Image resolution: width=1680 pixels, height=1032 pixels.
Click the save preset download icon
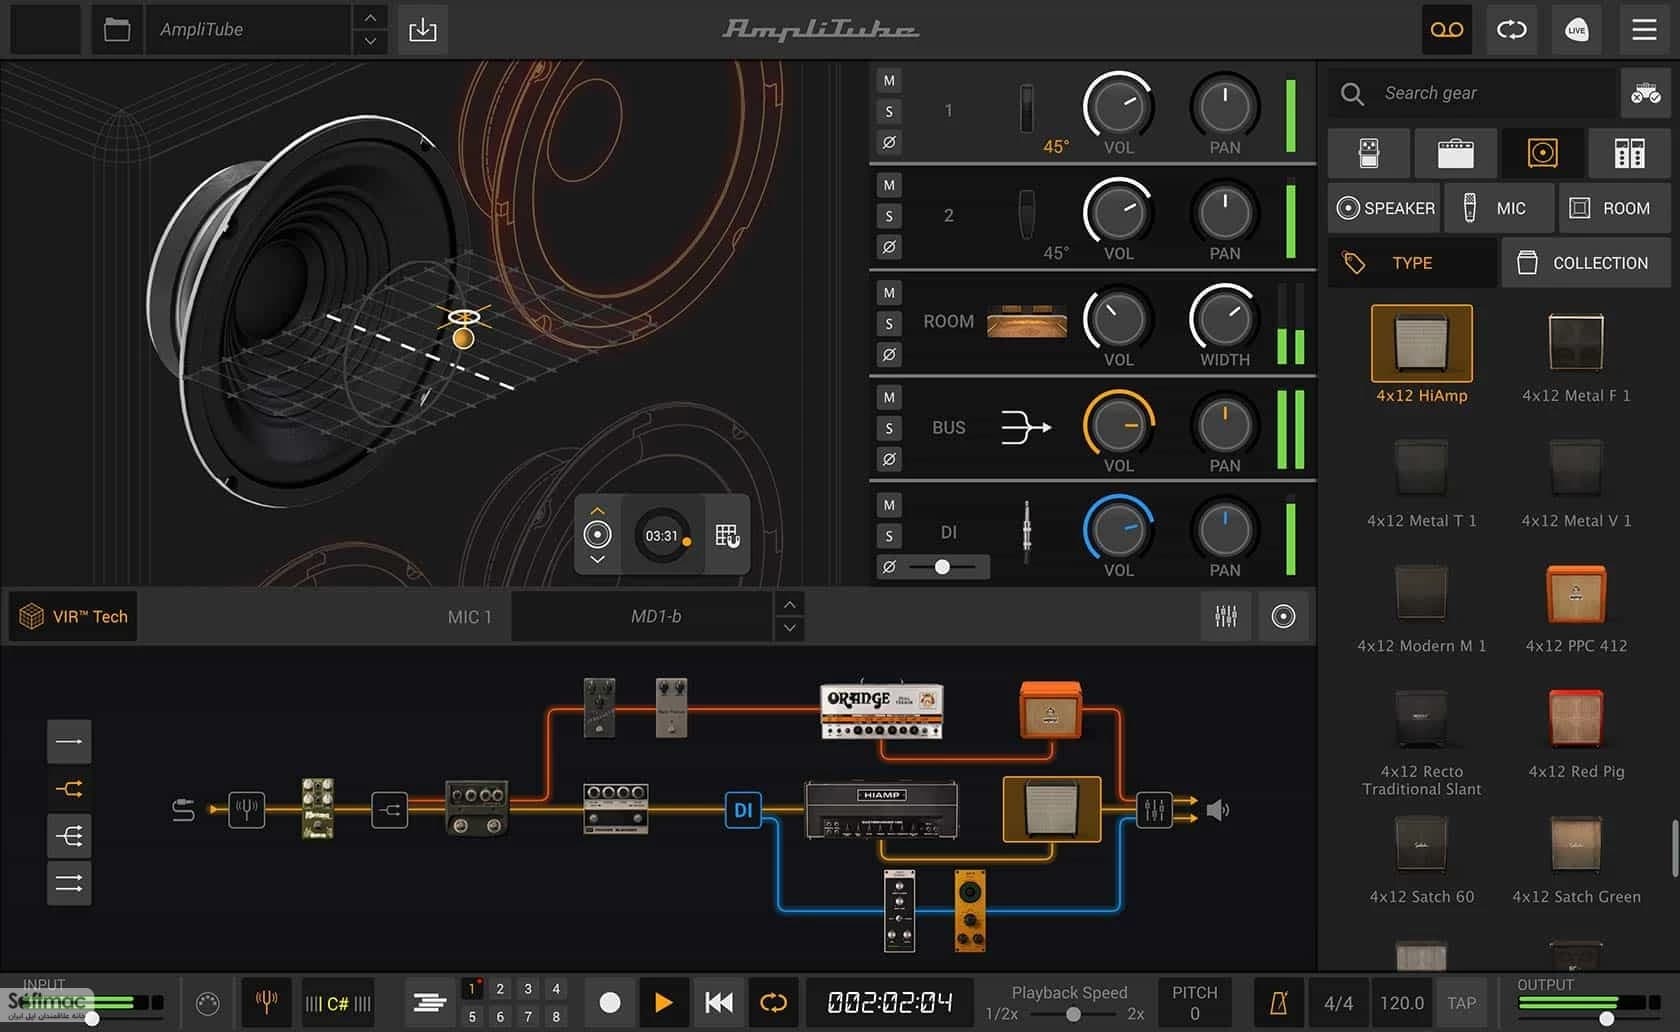click(423, 30)
